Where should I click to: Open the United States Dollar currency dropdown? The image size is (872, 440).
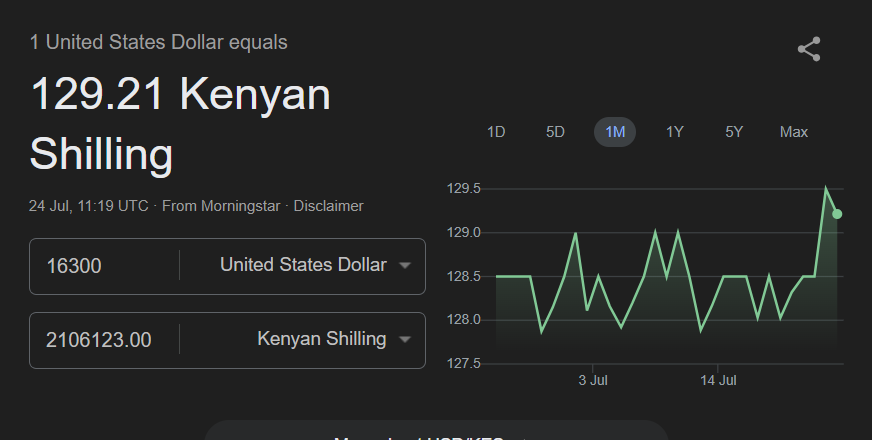click(314, 266)
